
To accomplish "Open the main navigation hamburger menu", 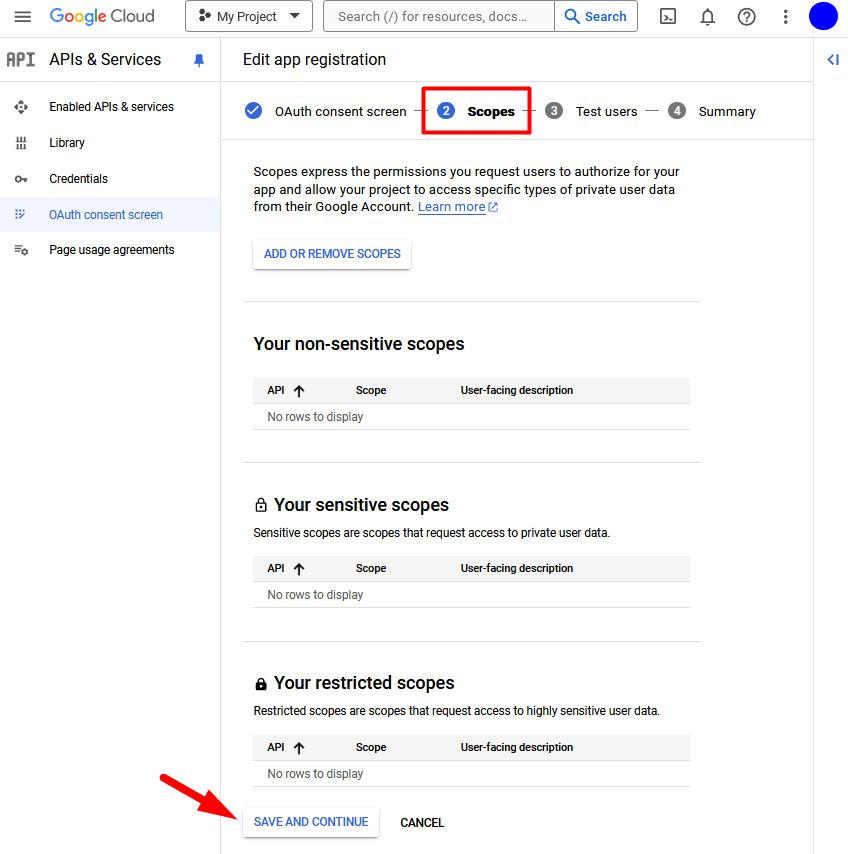I will click(x=22, y=16).
